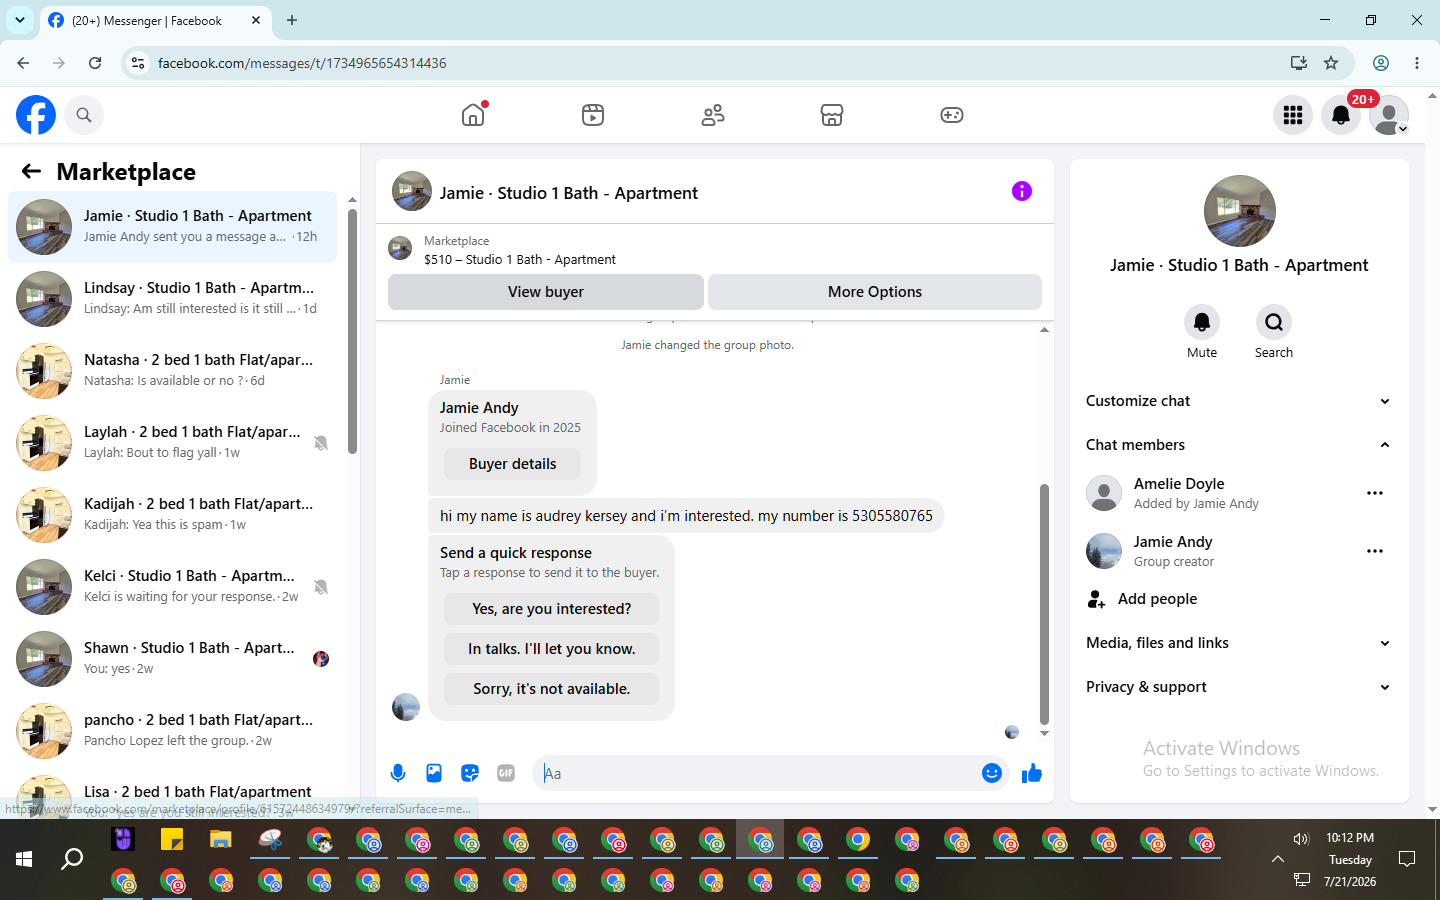Screen dimensions: 1440x900
Task: Open the Windows Start menu
Action: point(24,859)
